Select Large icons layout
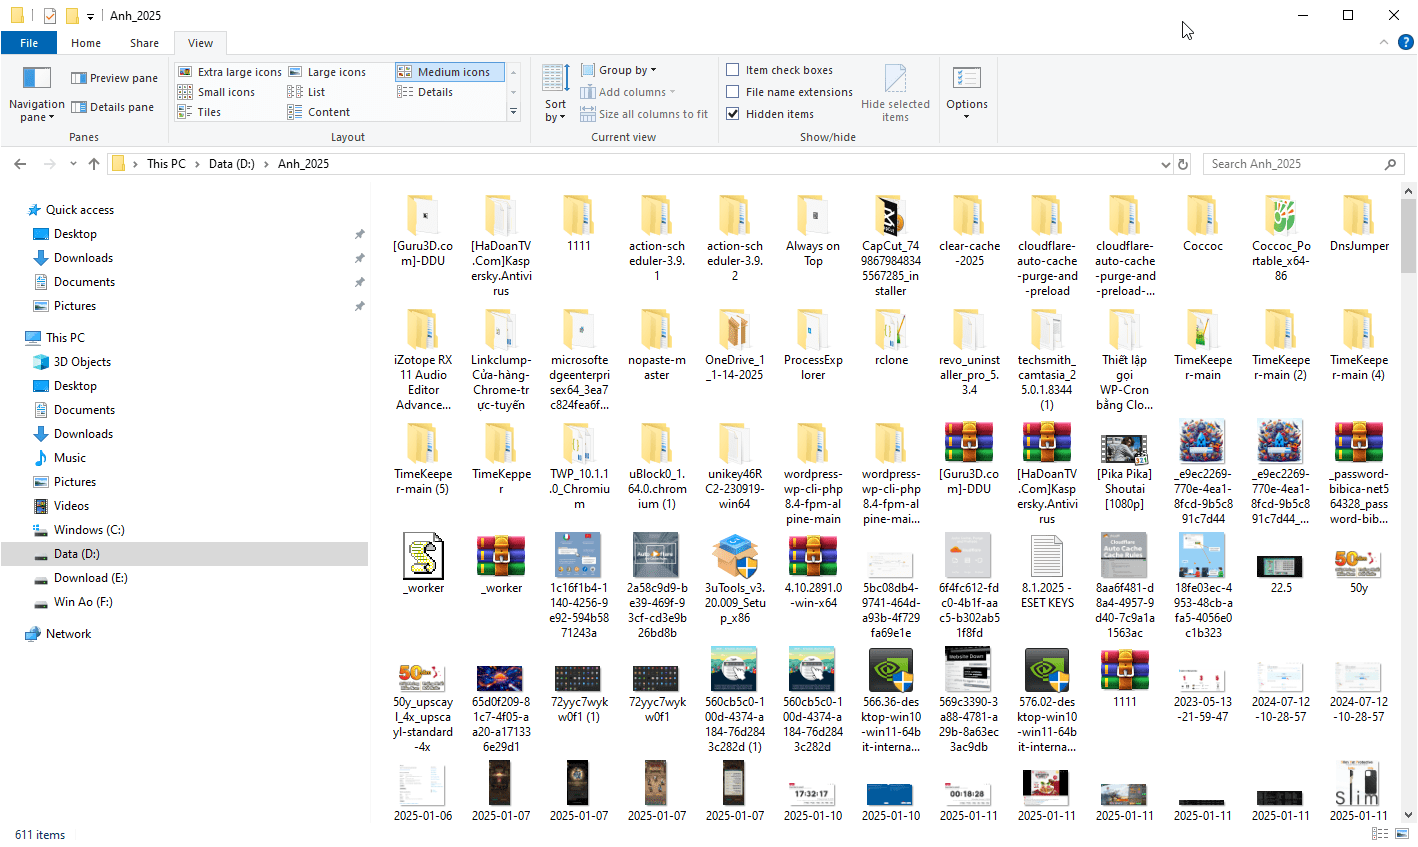Viewport: 1418px width, 847px height. (327, 72)
